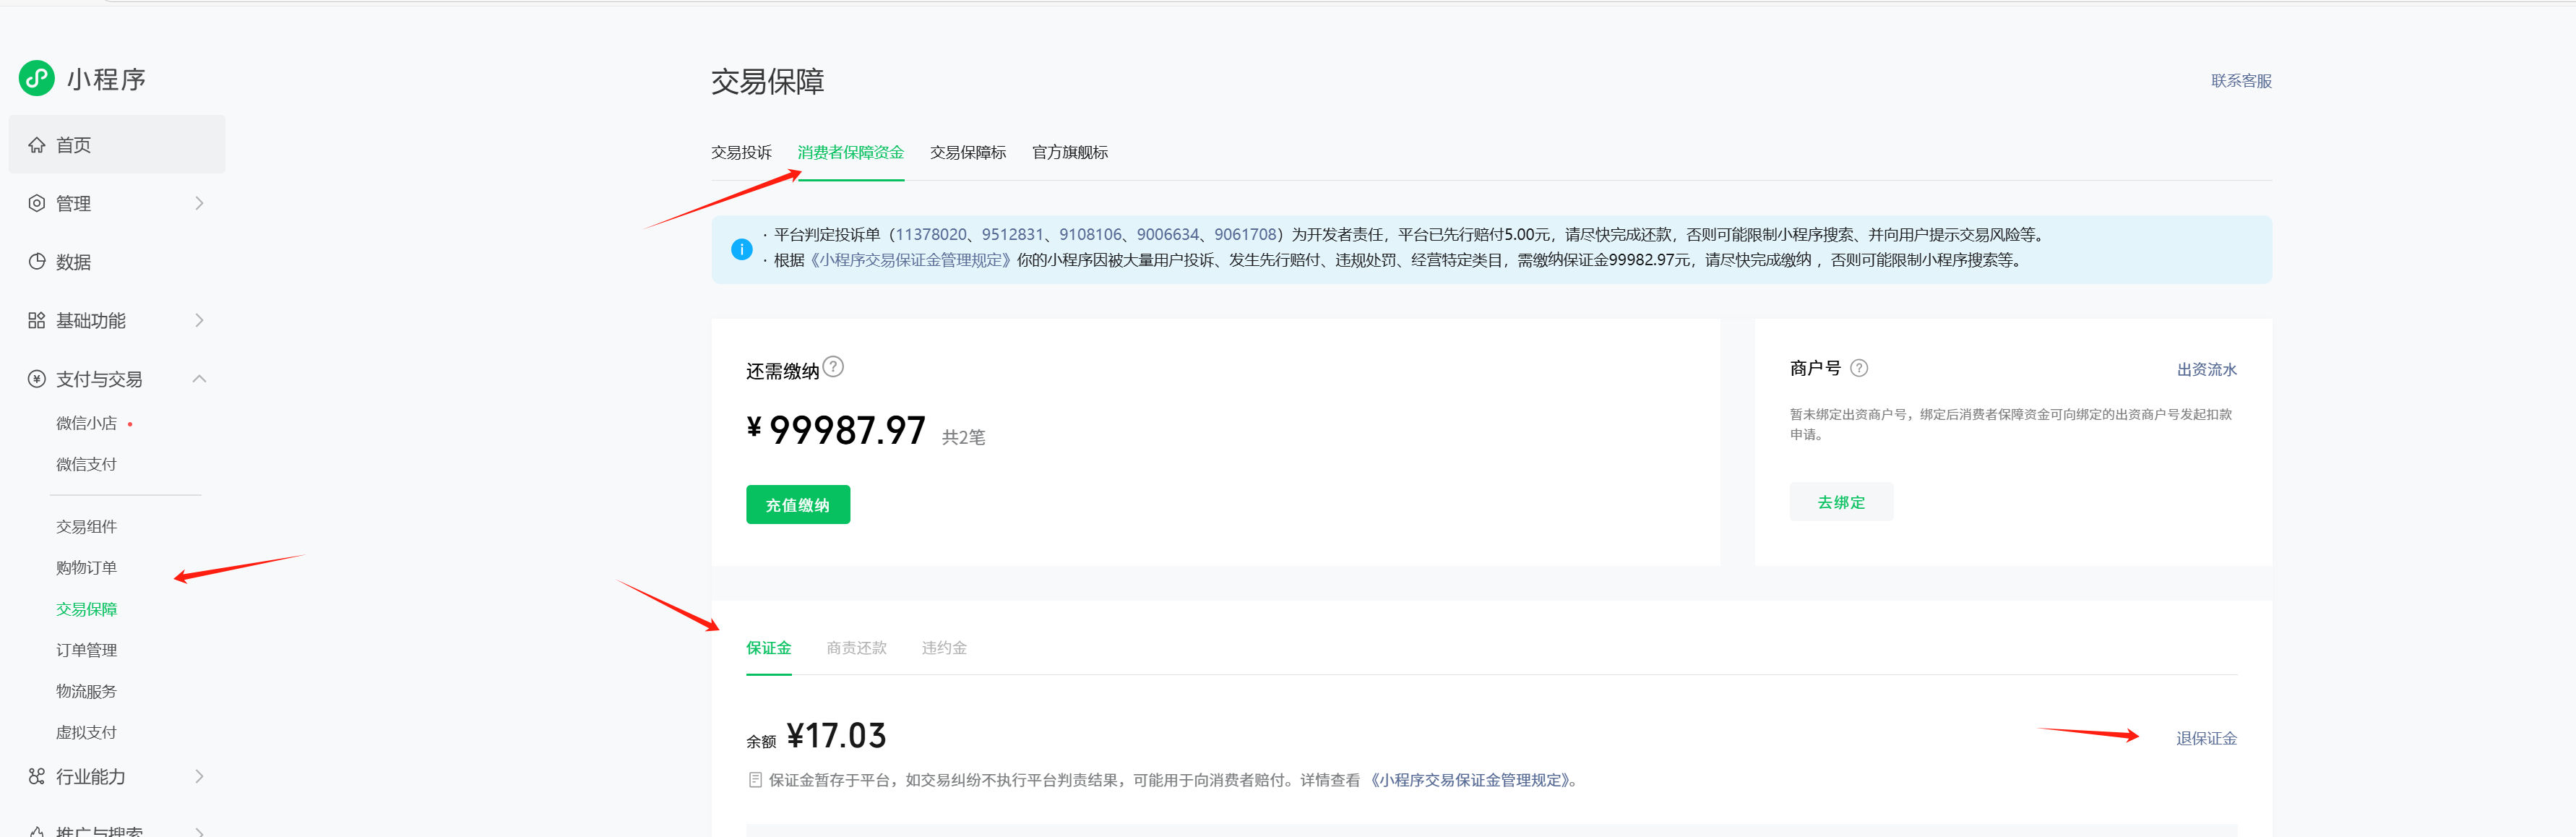The image size is (2576, 837).
Task: Click help question mark next to 商户号
Action: coord(1858,368)
